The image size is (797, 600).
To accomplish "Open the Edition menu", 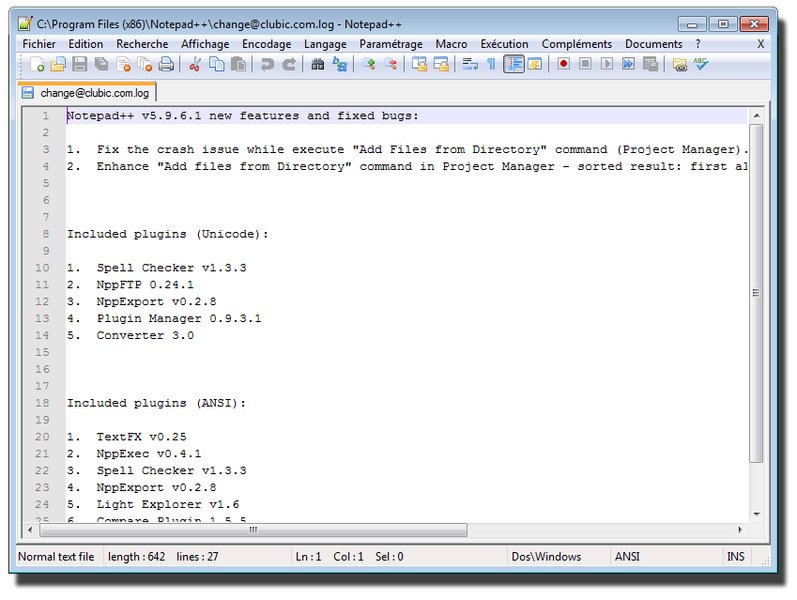I will [85, 44].
